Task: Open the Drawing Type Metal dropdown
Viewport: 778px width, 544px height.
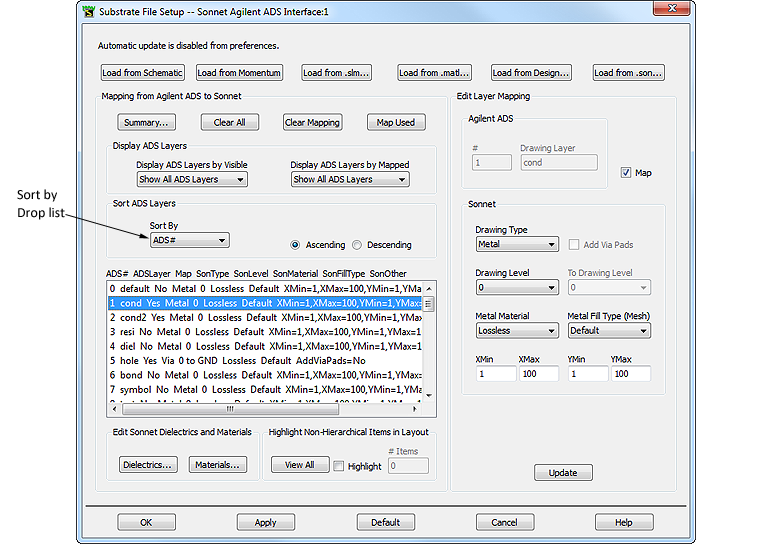Action: pos(517,244)
